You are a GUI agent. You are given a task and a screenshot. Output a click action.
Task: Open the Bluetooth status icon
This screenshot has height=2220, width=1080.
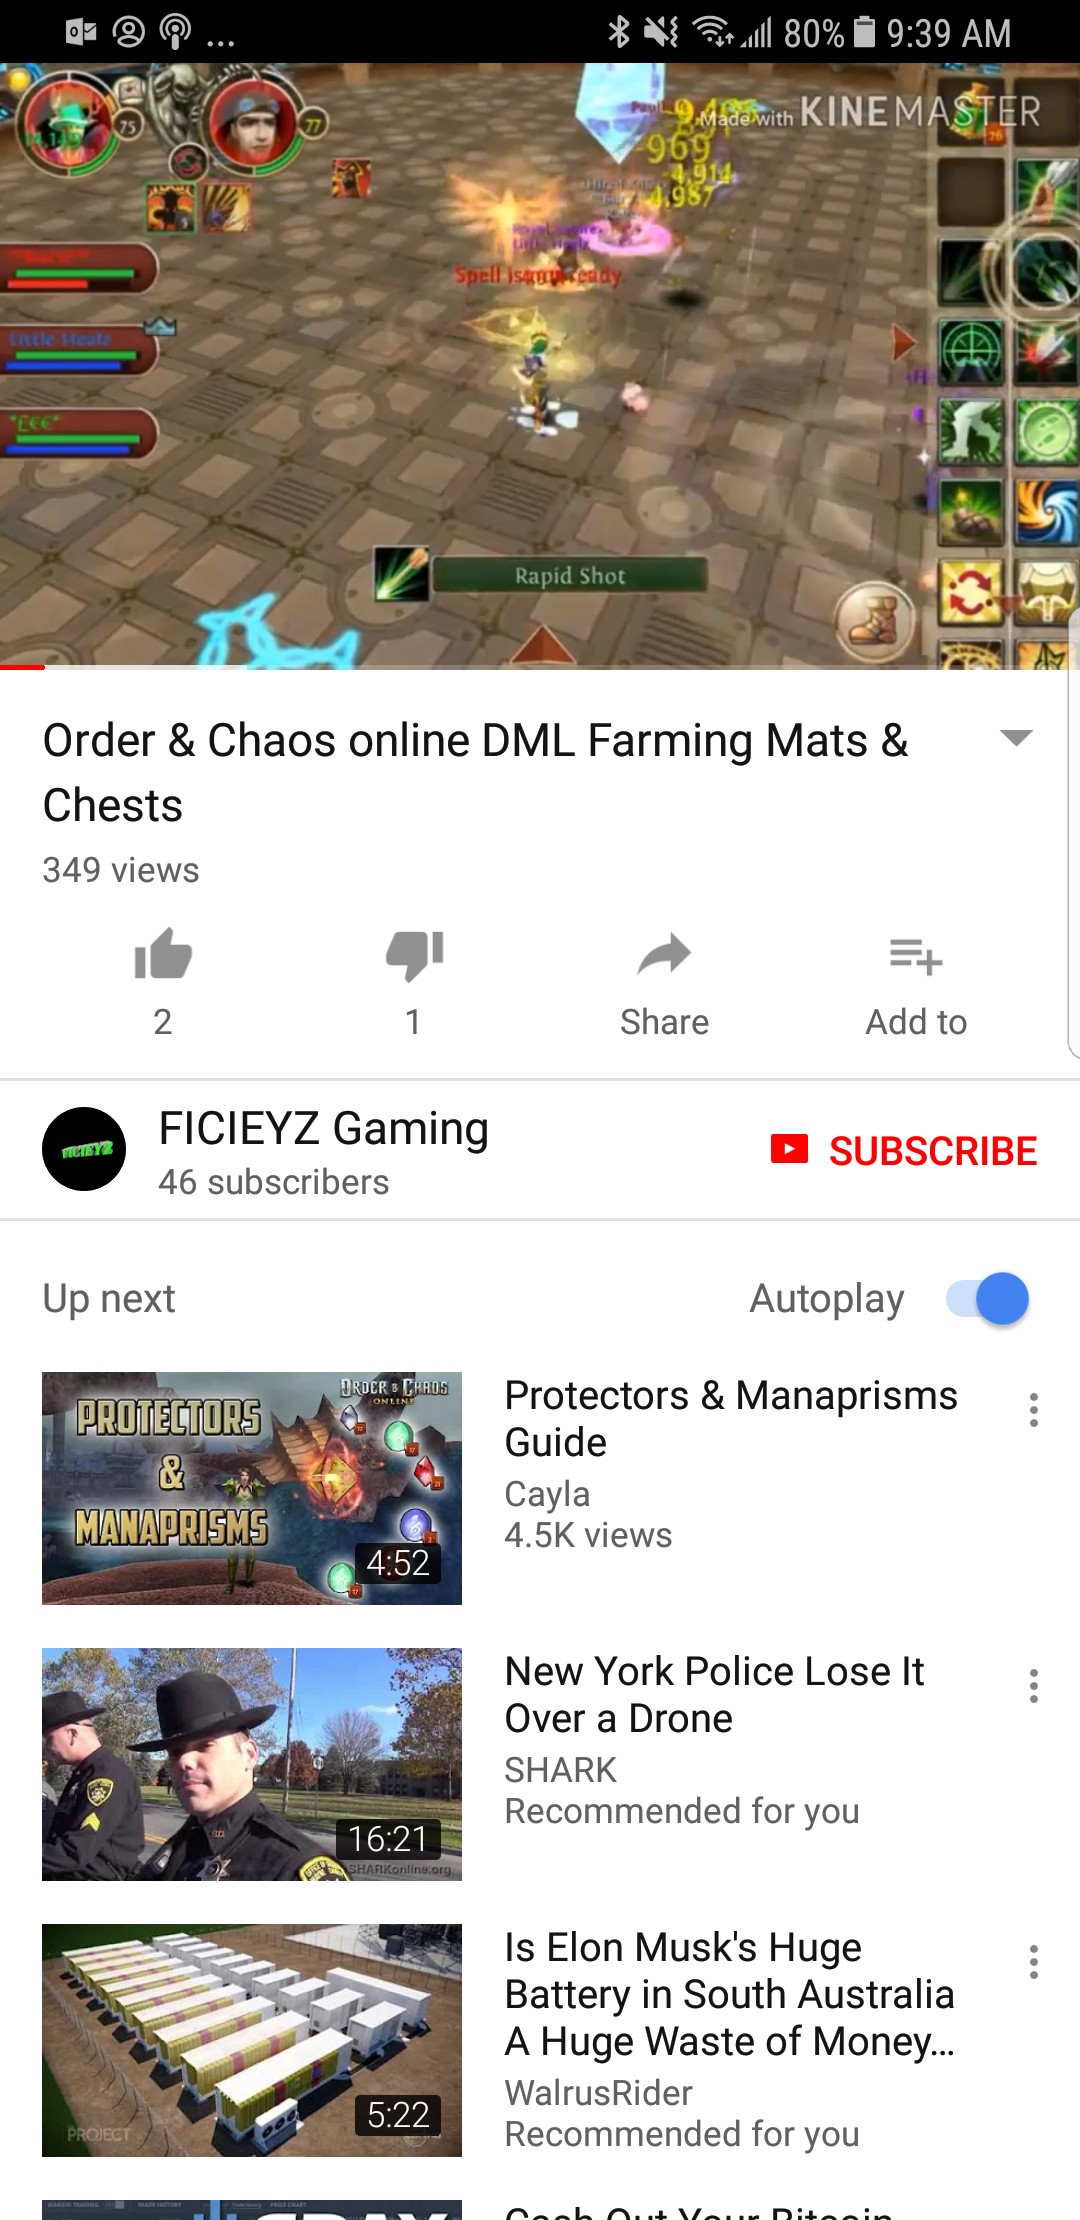619,32
